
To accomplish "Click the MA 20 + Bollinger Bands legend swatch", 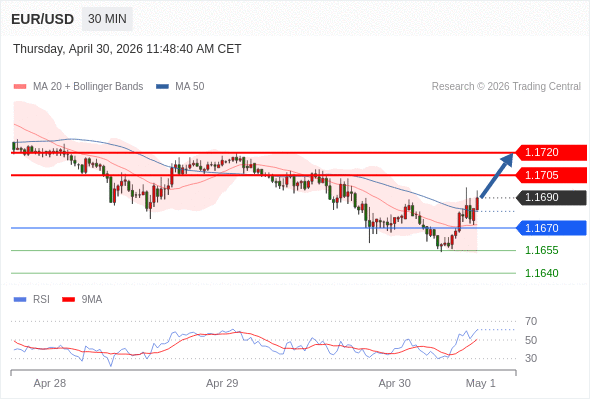I will pyautogui.click(x=20, y=87).
